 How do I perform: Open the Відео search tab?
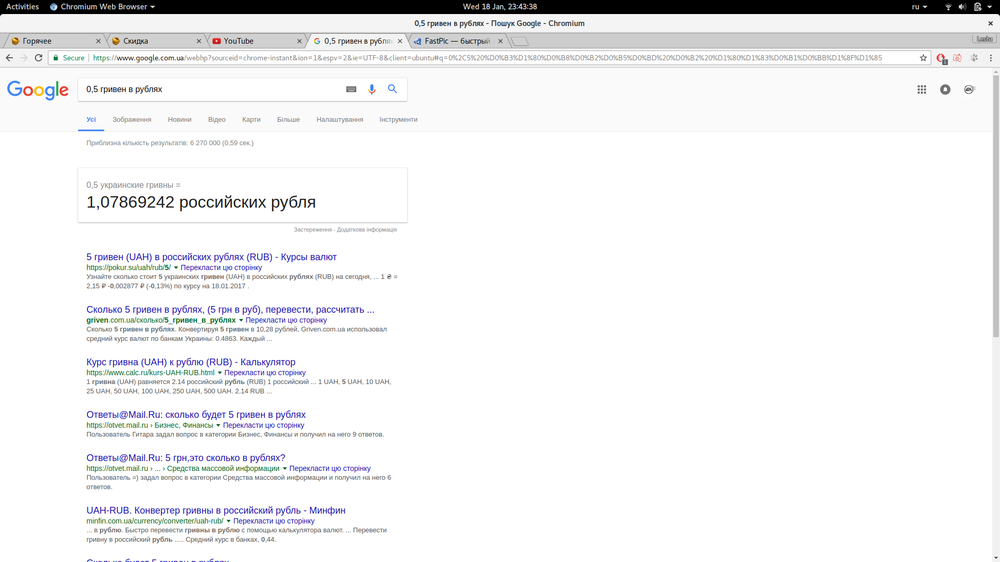216,119
